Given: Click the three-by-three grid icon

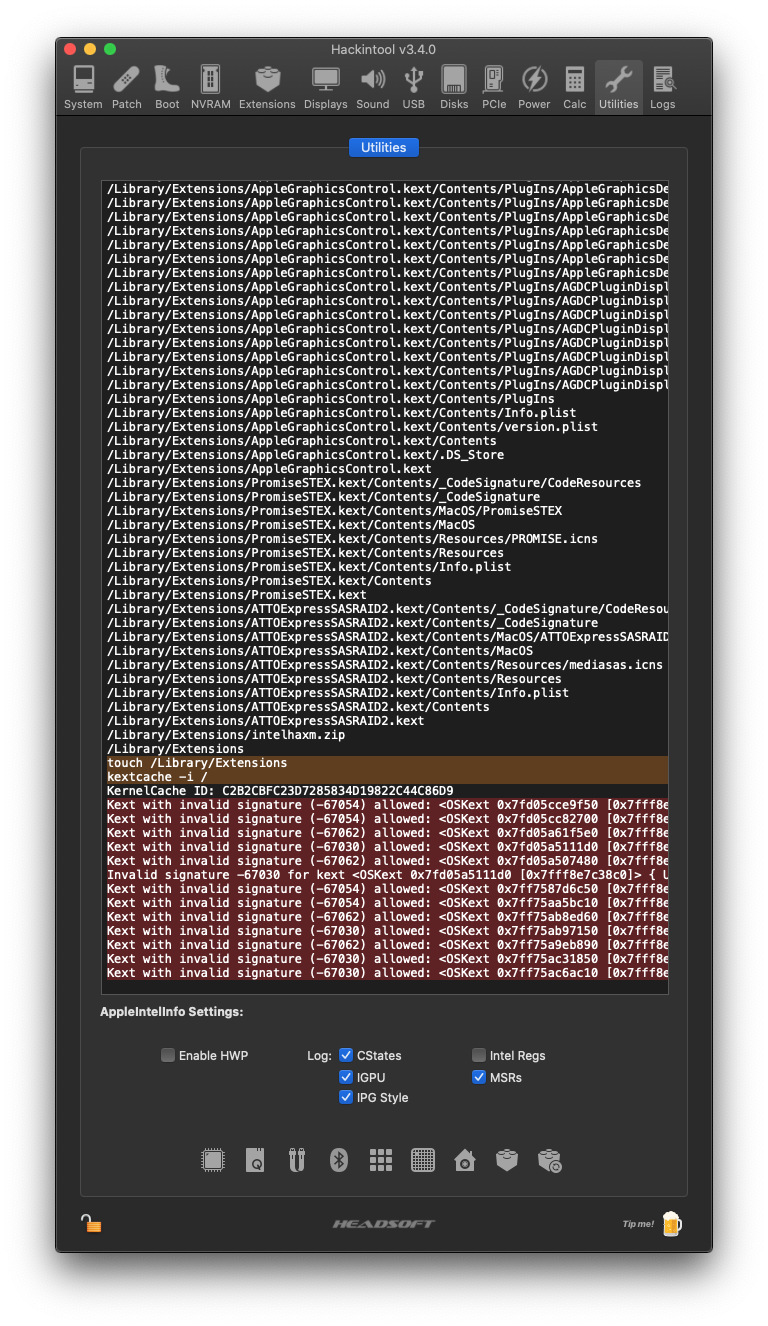Looking at the screenshot, I should click(x=381, y=1160).
